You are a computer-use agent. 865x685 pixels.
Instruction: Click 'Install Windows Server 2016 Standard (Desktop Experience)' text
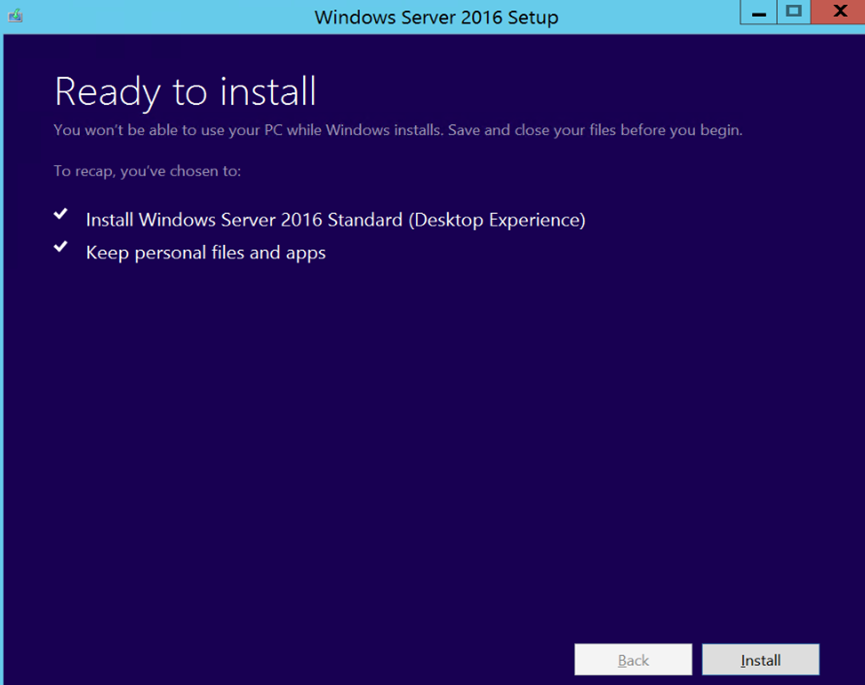pyautogui.click(x=335, y=220)
